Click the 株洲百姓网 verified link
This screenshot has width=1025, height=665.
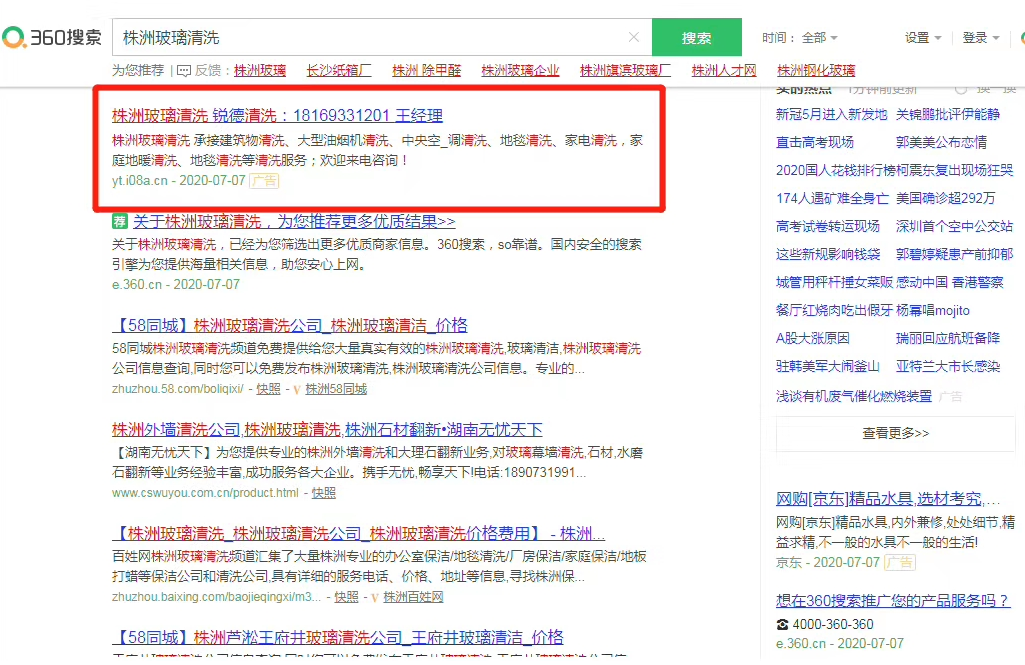point(413,597)
